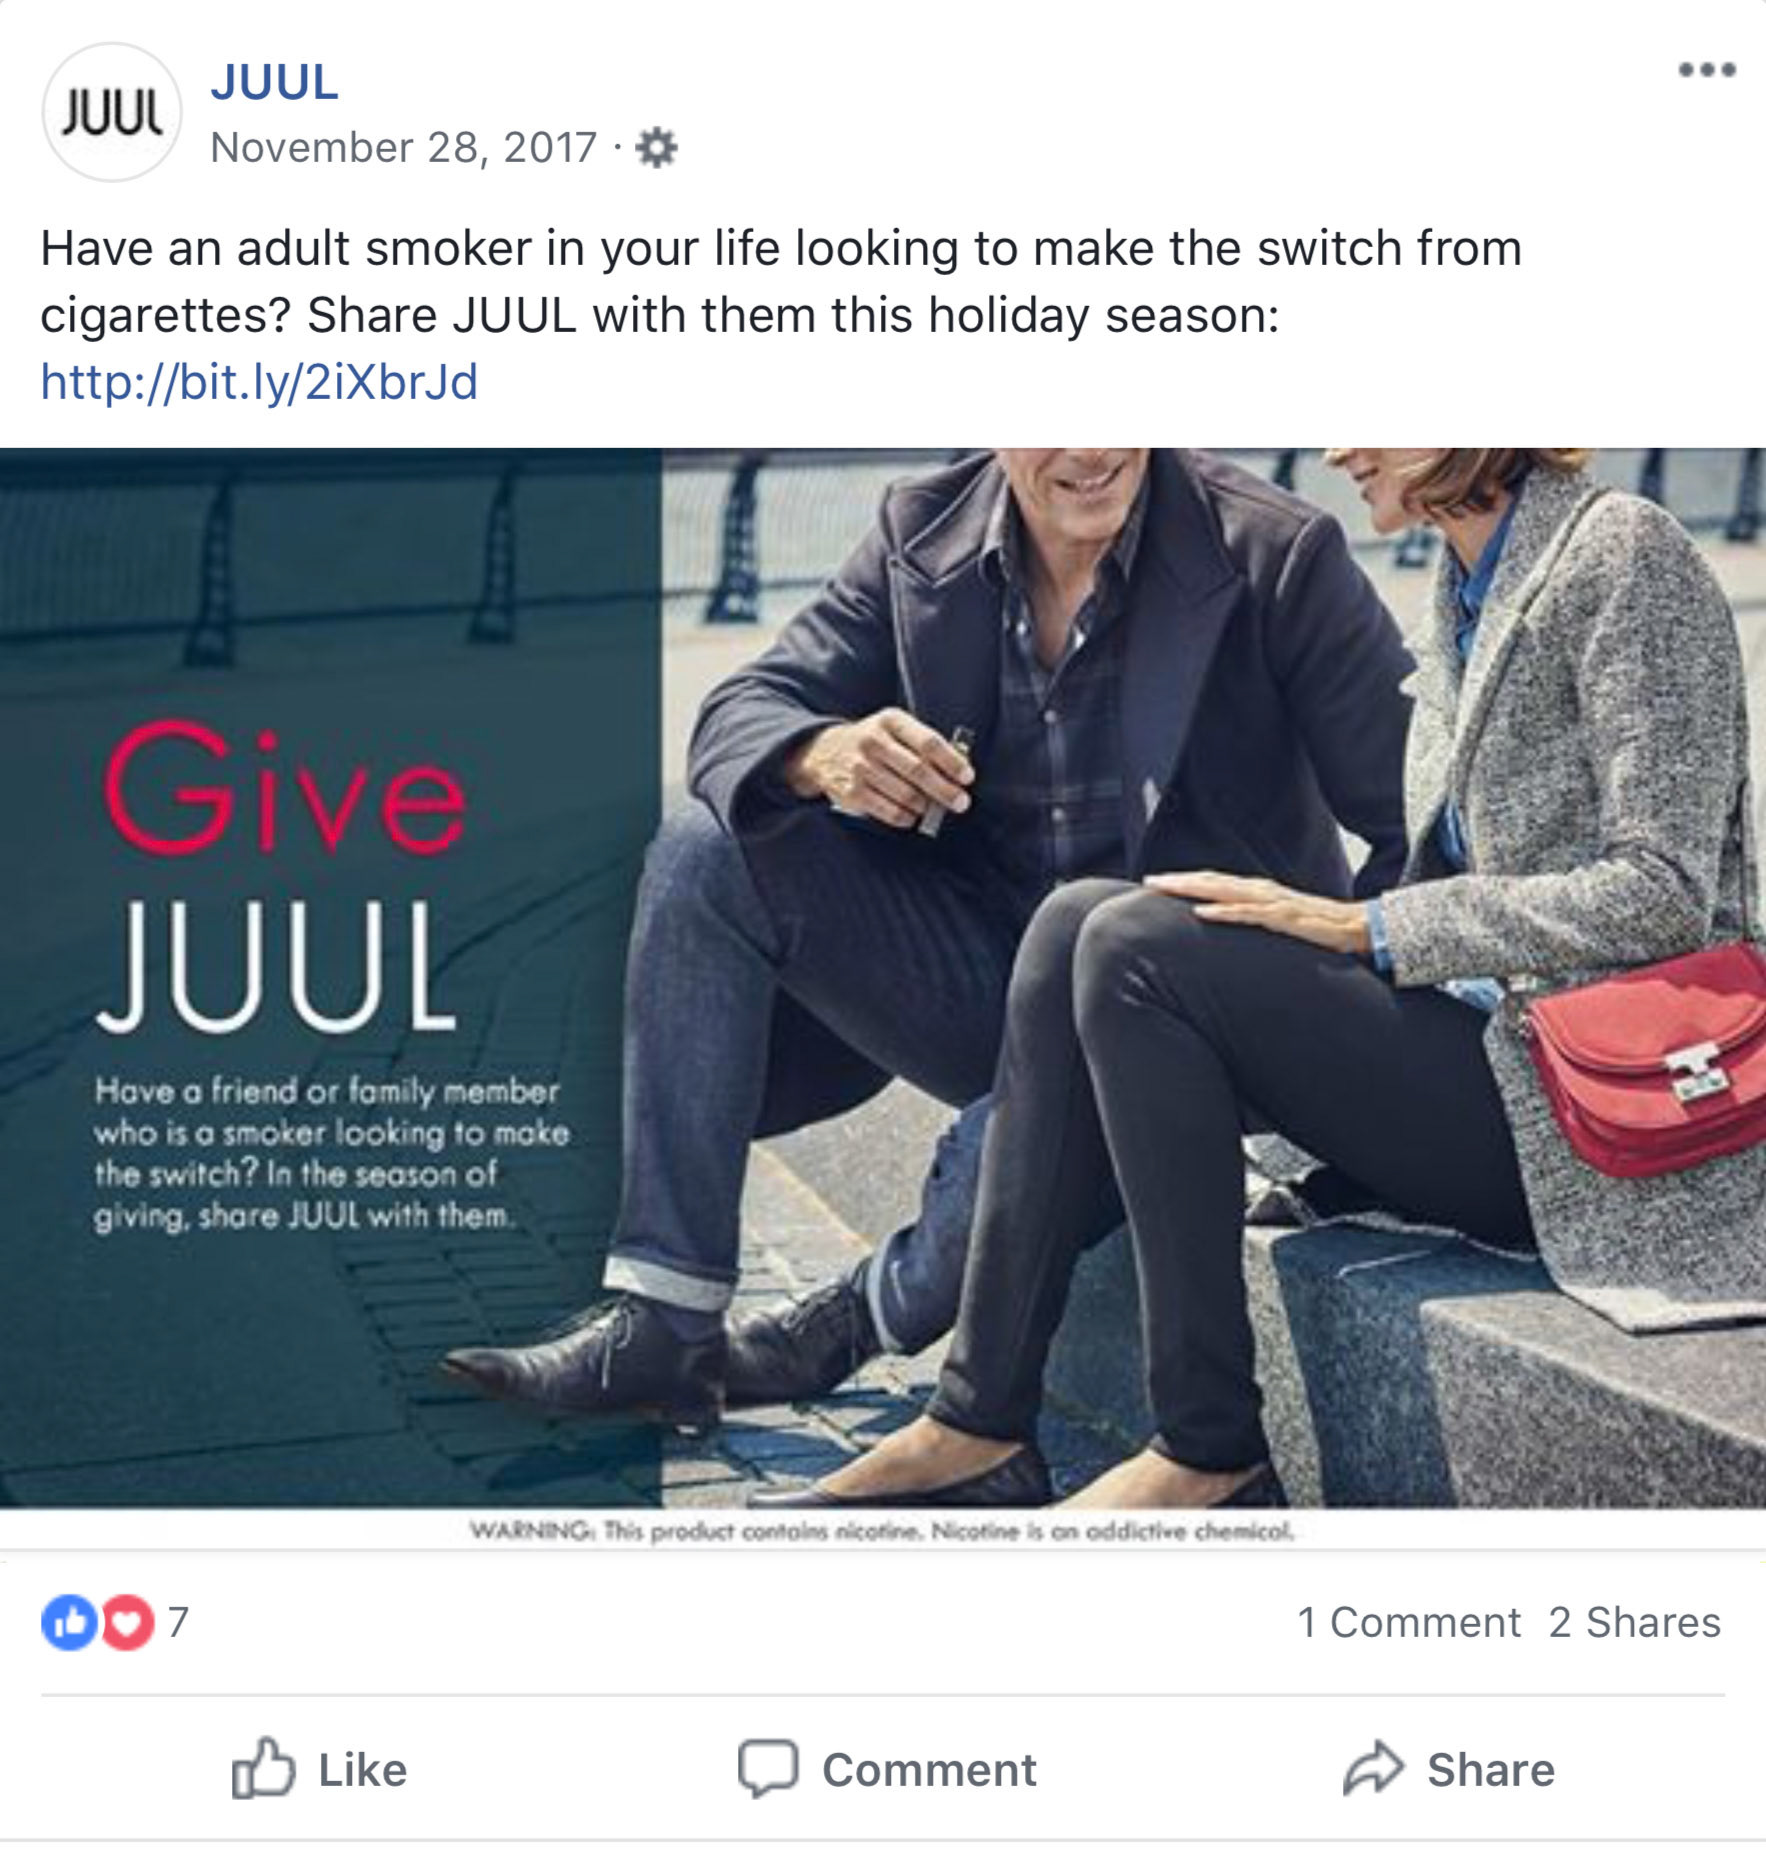The width and height of the screenshot is (1766, 1856).
Task: Click the blue thumbs-up reaction icon
Action: point(69,1621)
